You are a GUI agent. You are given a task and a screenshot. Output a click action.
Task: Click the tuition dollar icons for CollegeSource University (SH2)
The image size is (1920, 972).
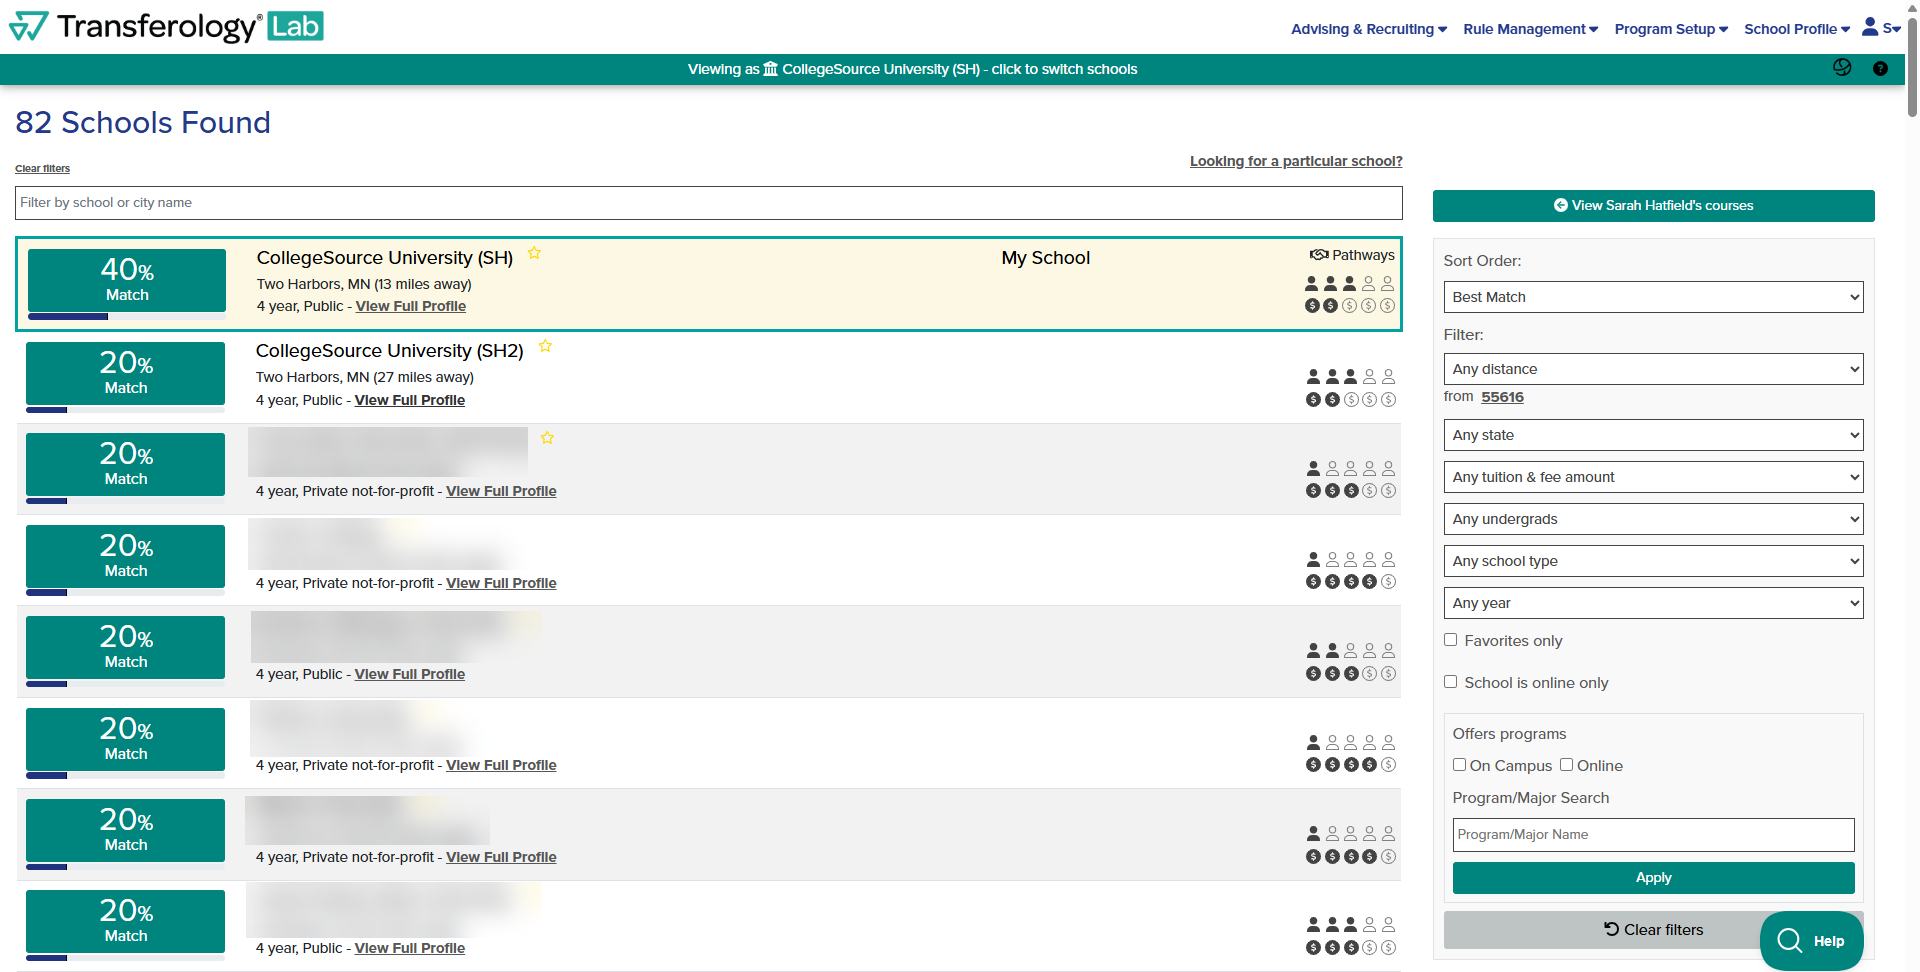point(1350,400)
